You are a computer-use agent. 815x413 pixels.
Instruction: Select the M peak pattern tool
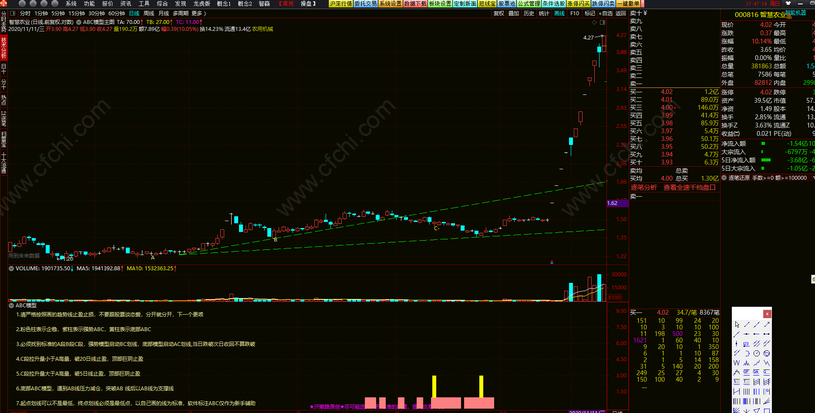pyautogui.click(x=746, y=363)
